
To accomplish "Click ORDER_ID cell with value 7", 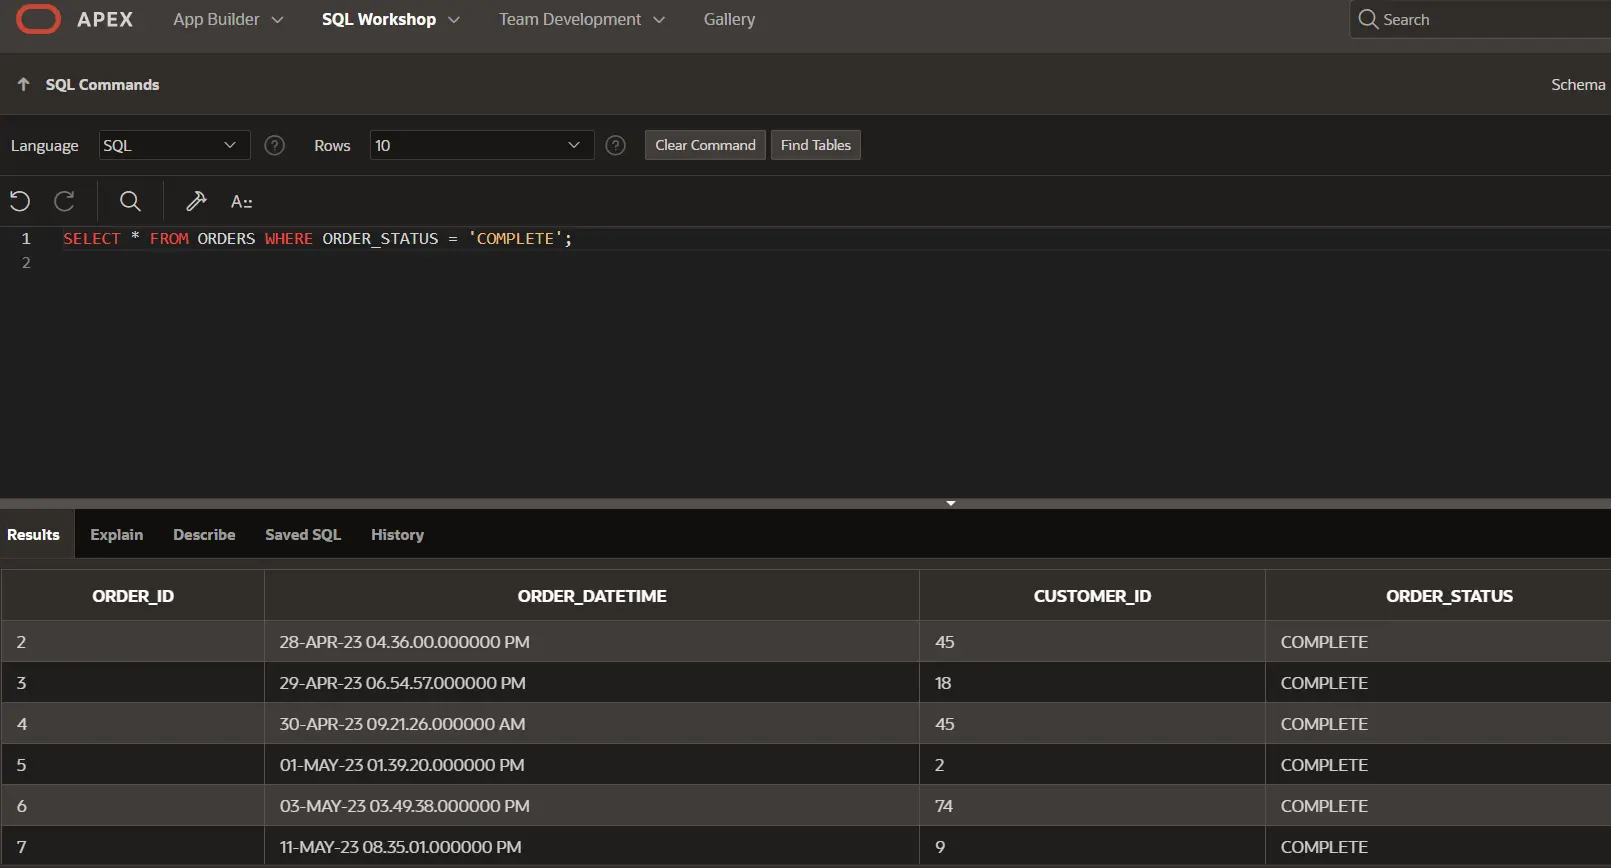I will click(133, 847).
